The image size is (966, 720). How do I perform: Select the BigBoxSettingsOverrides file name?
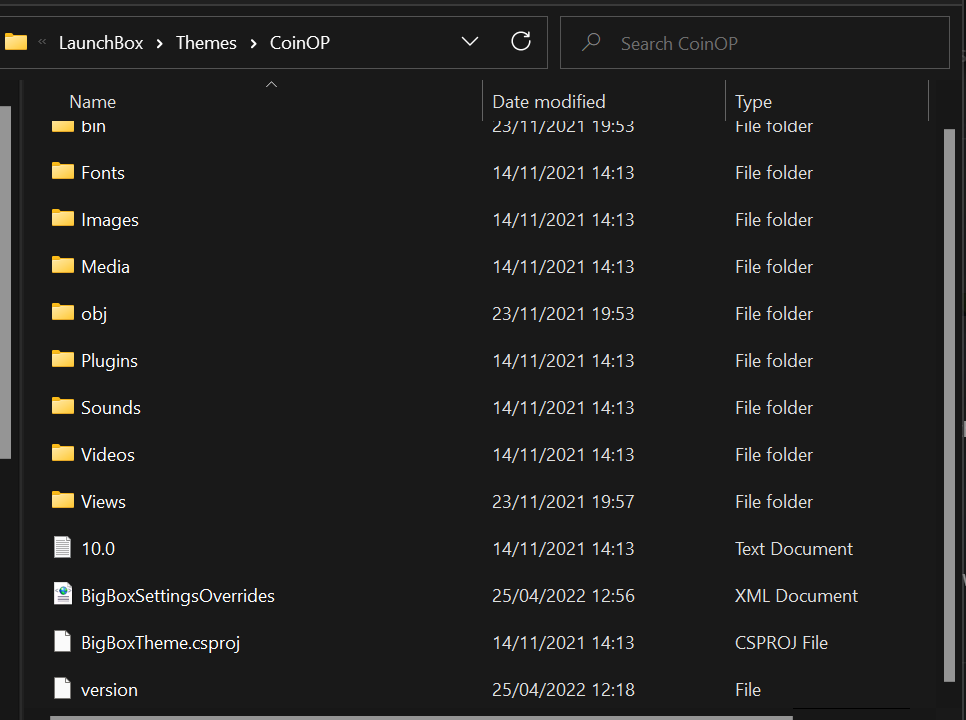[x=177, y=596]
